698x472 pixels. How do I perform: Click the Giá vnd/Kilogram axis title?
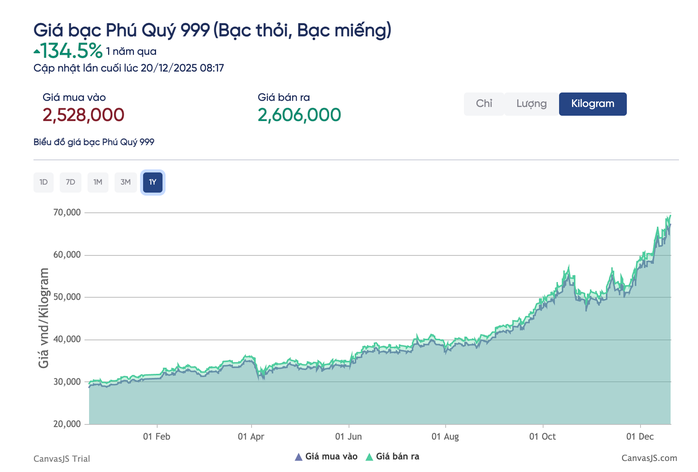pos(44,318)
